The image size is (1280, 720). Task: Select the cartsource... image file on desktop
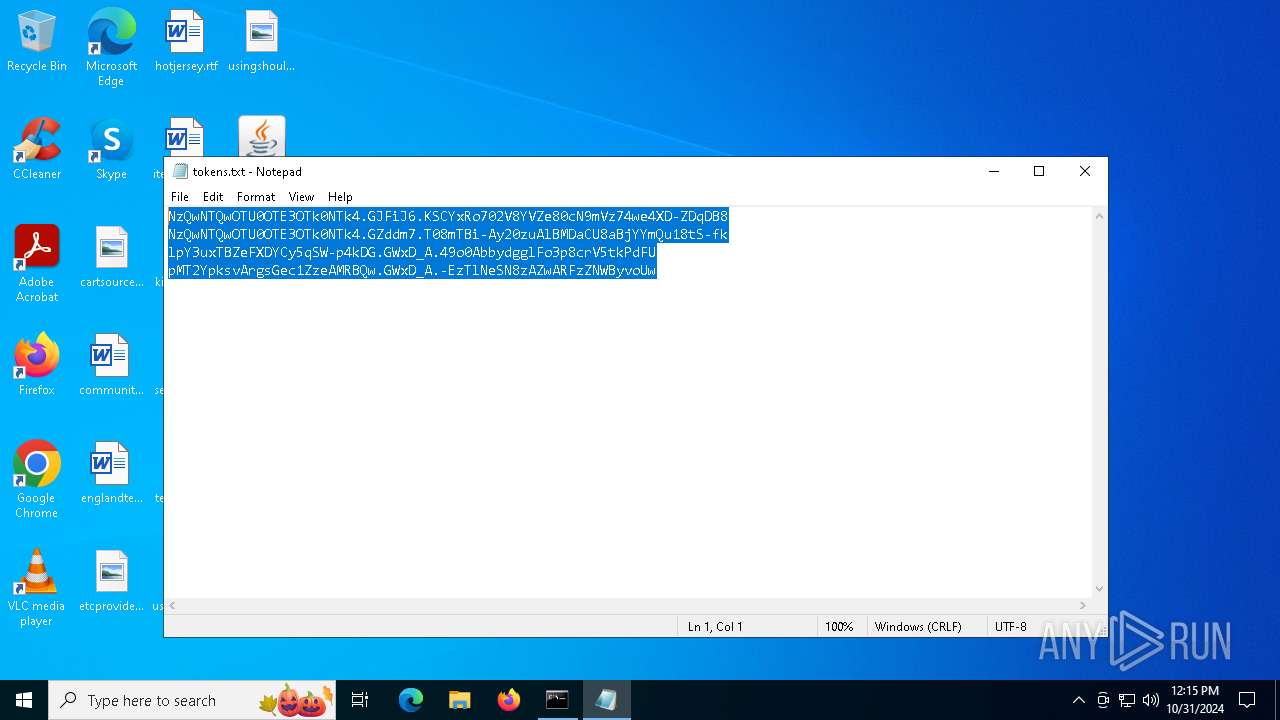[111, 258]
